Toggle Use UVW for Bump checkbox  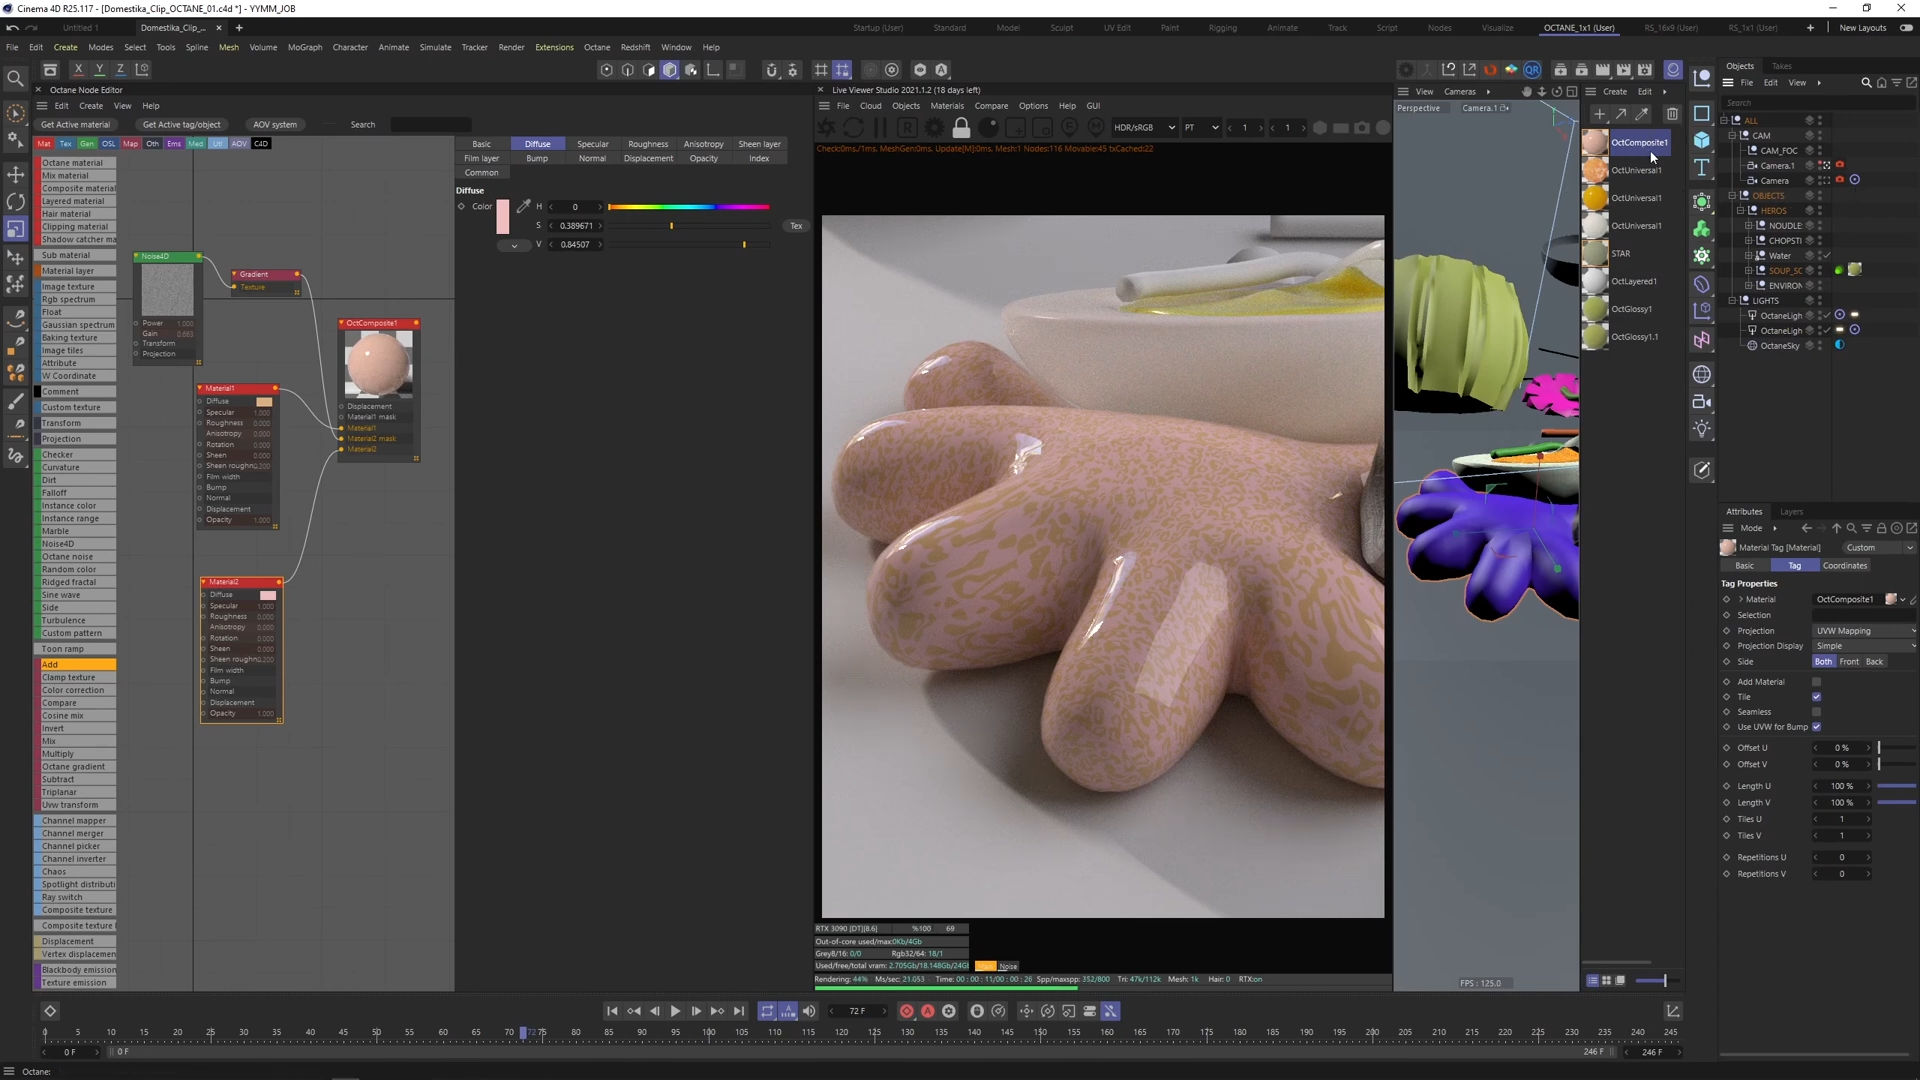tap(1816, 727)
